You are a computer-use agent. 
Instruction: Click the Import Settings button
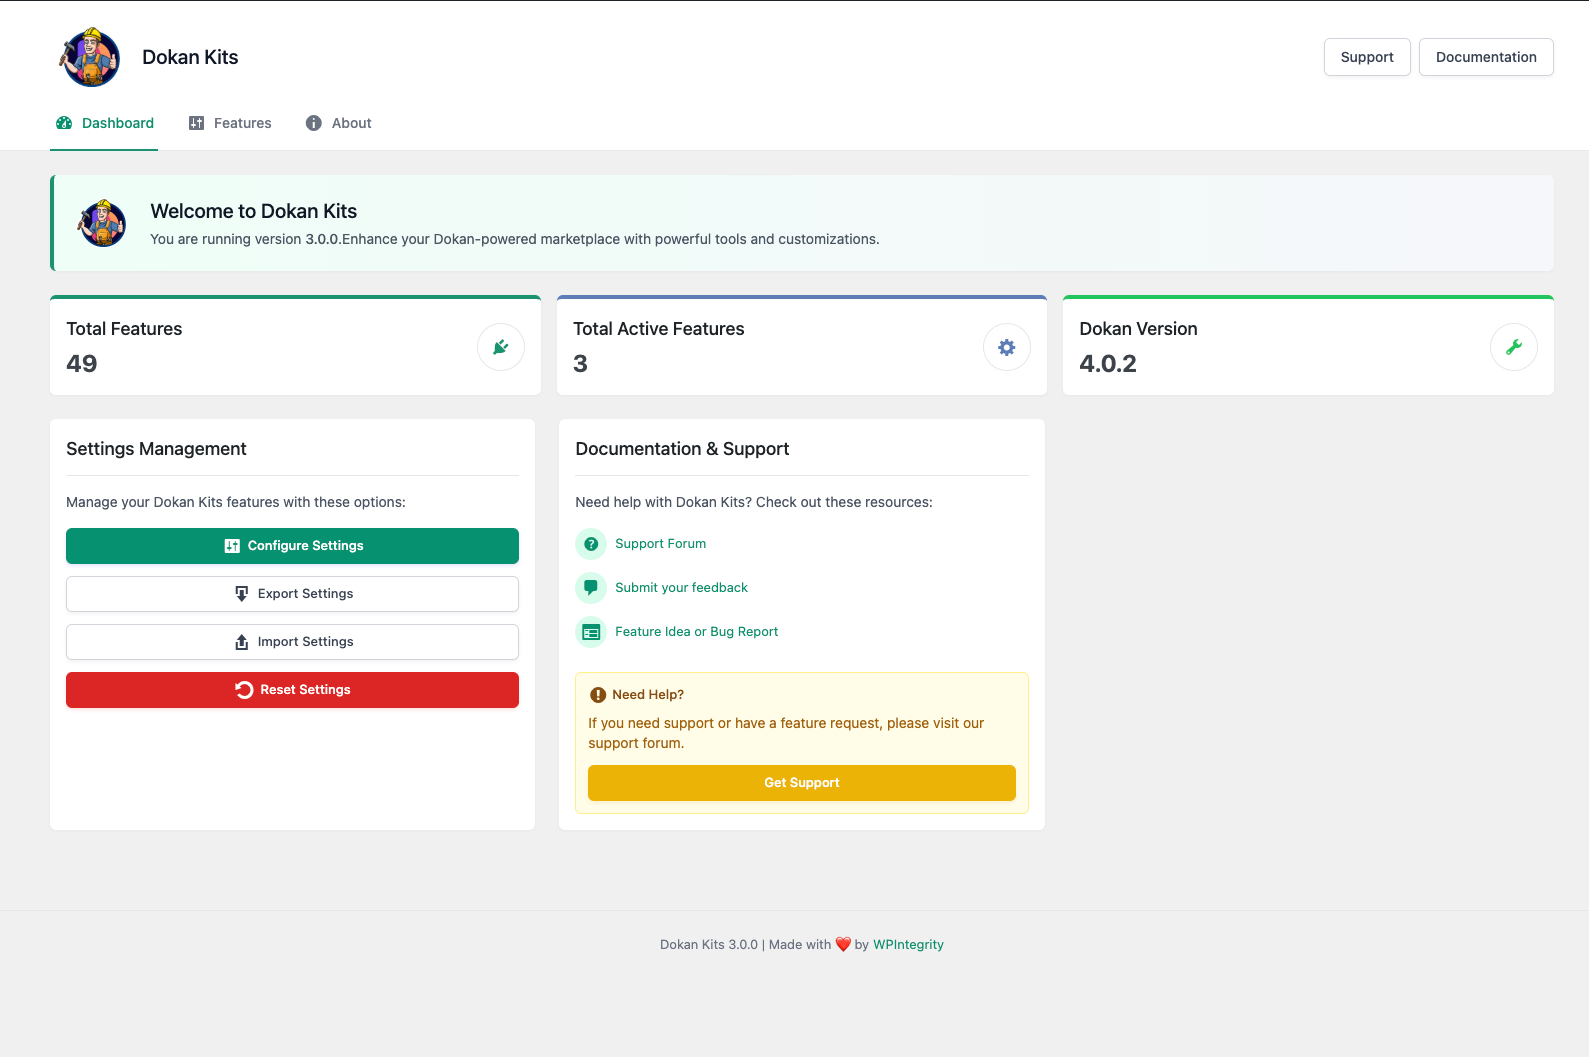292,642
